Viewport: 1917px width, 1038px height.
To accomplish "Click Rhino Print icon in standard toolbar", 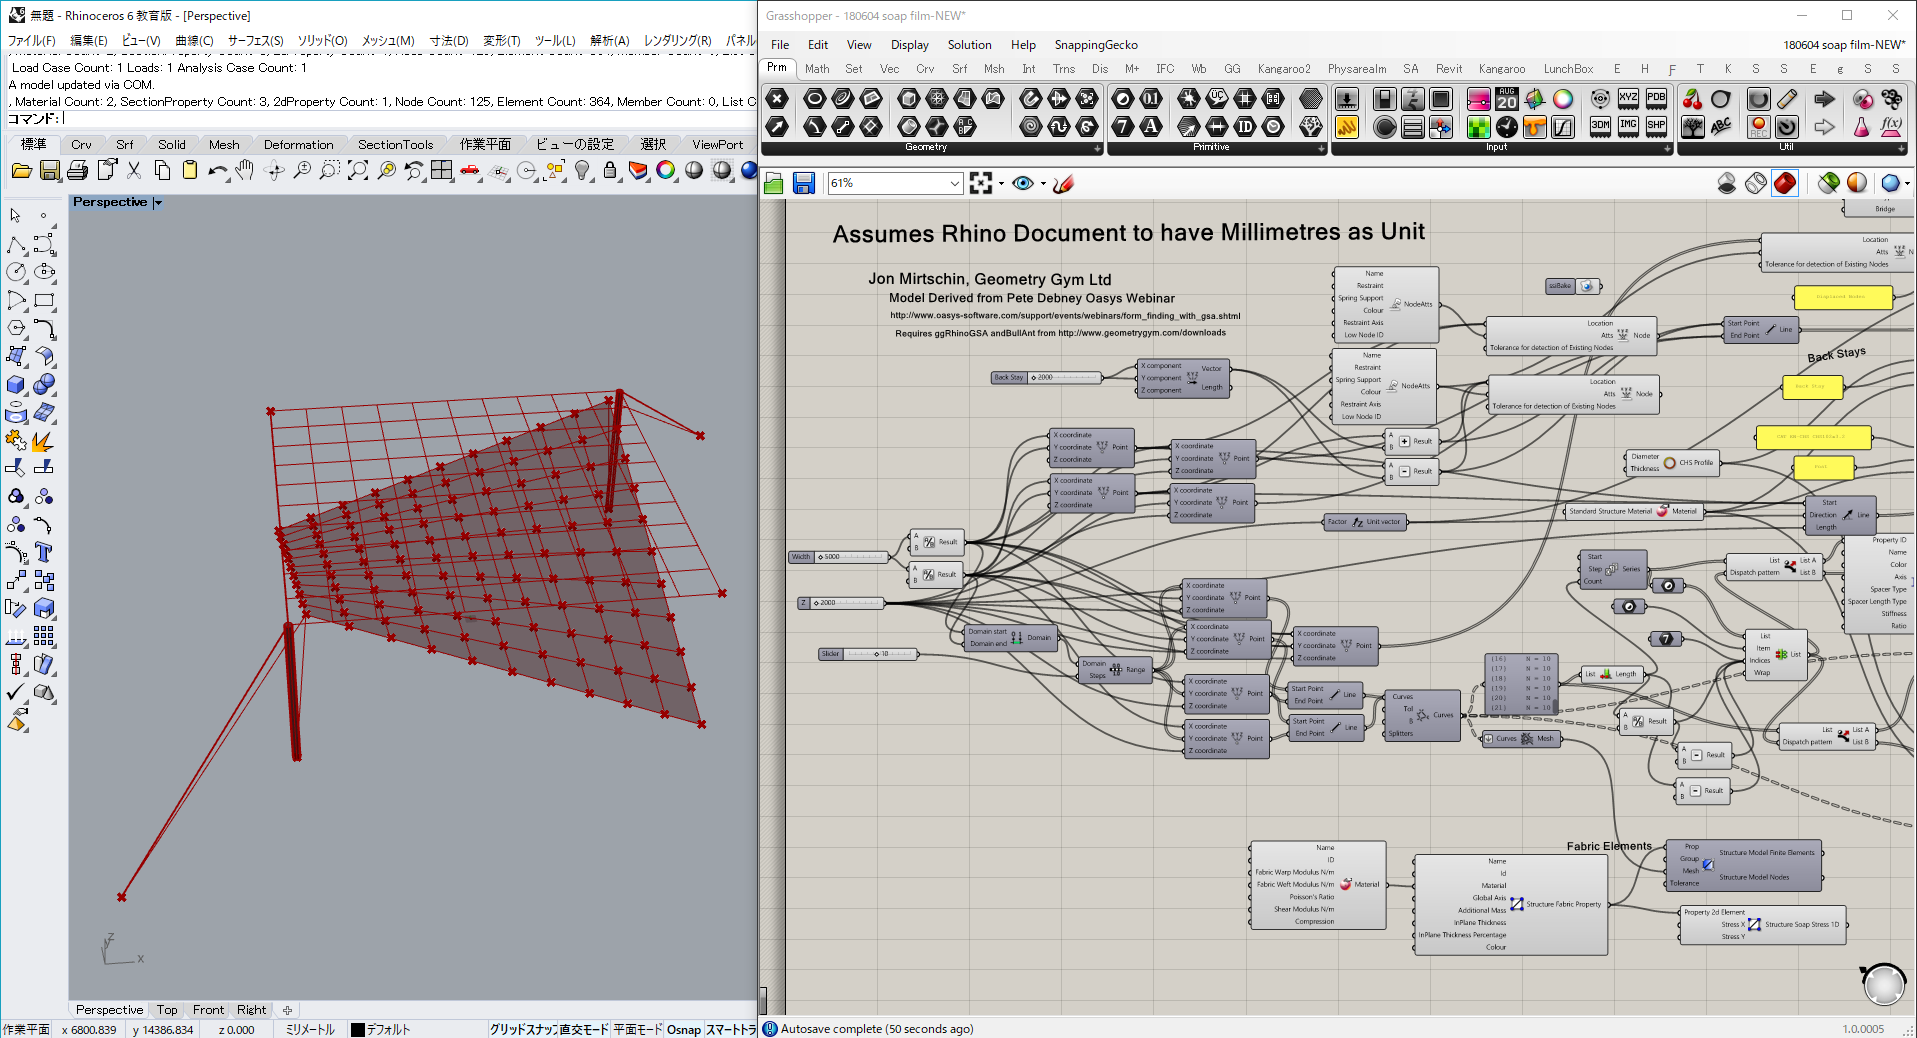I will click(x=78, y=171).
